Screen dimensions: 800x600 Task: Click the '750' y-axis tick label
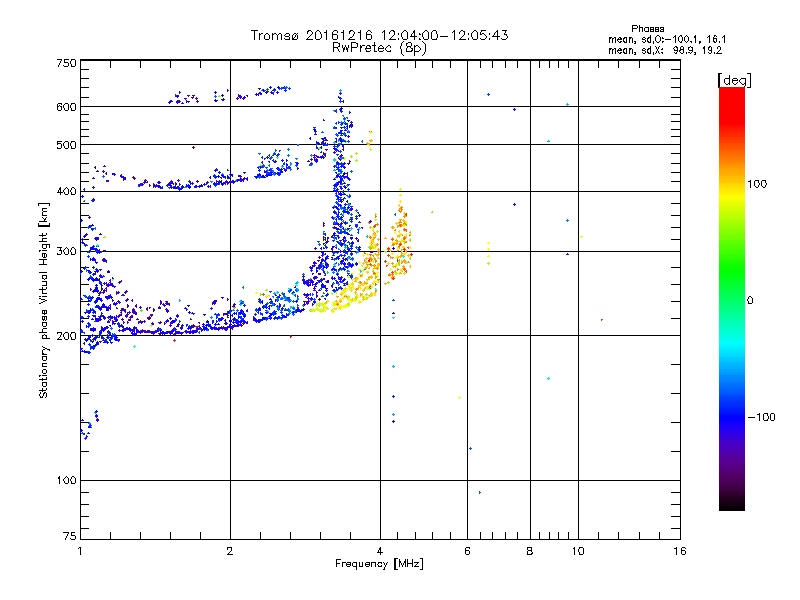66,63
